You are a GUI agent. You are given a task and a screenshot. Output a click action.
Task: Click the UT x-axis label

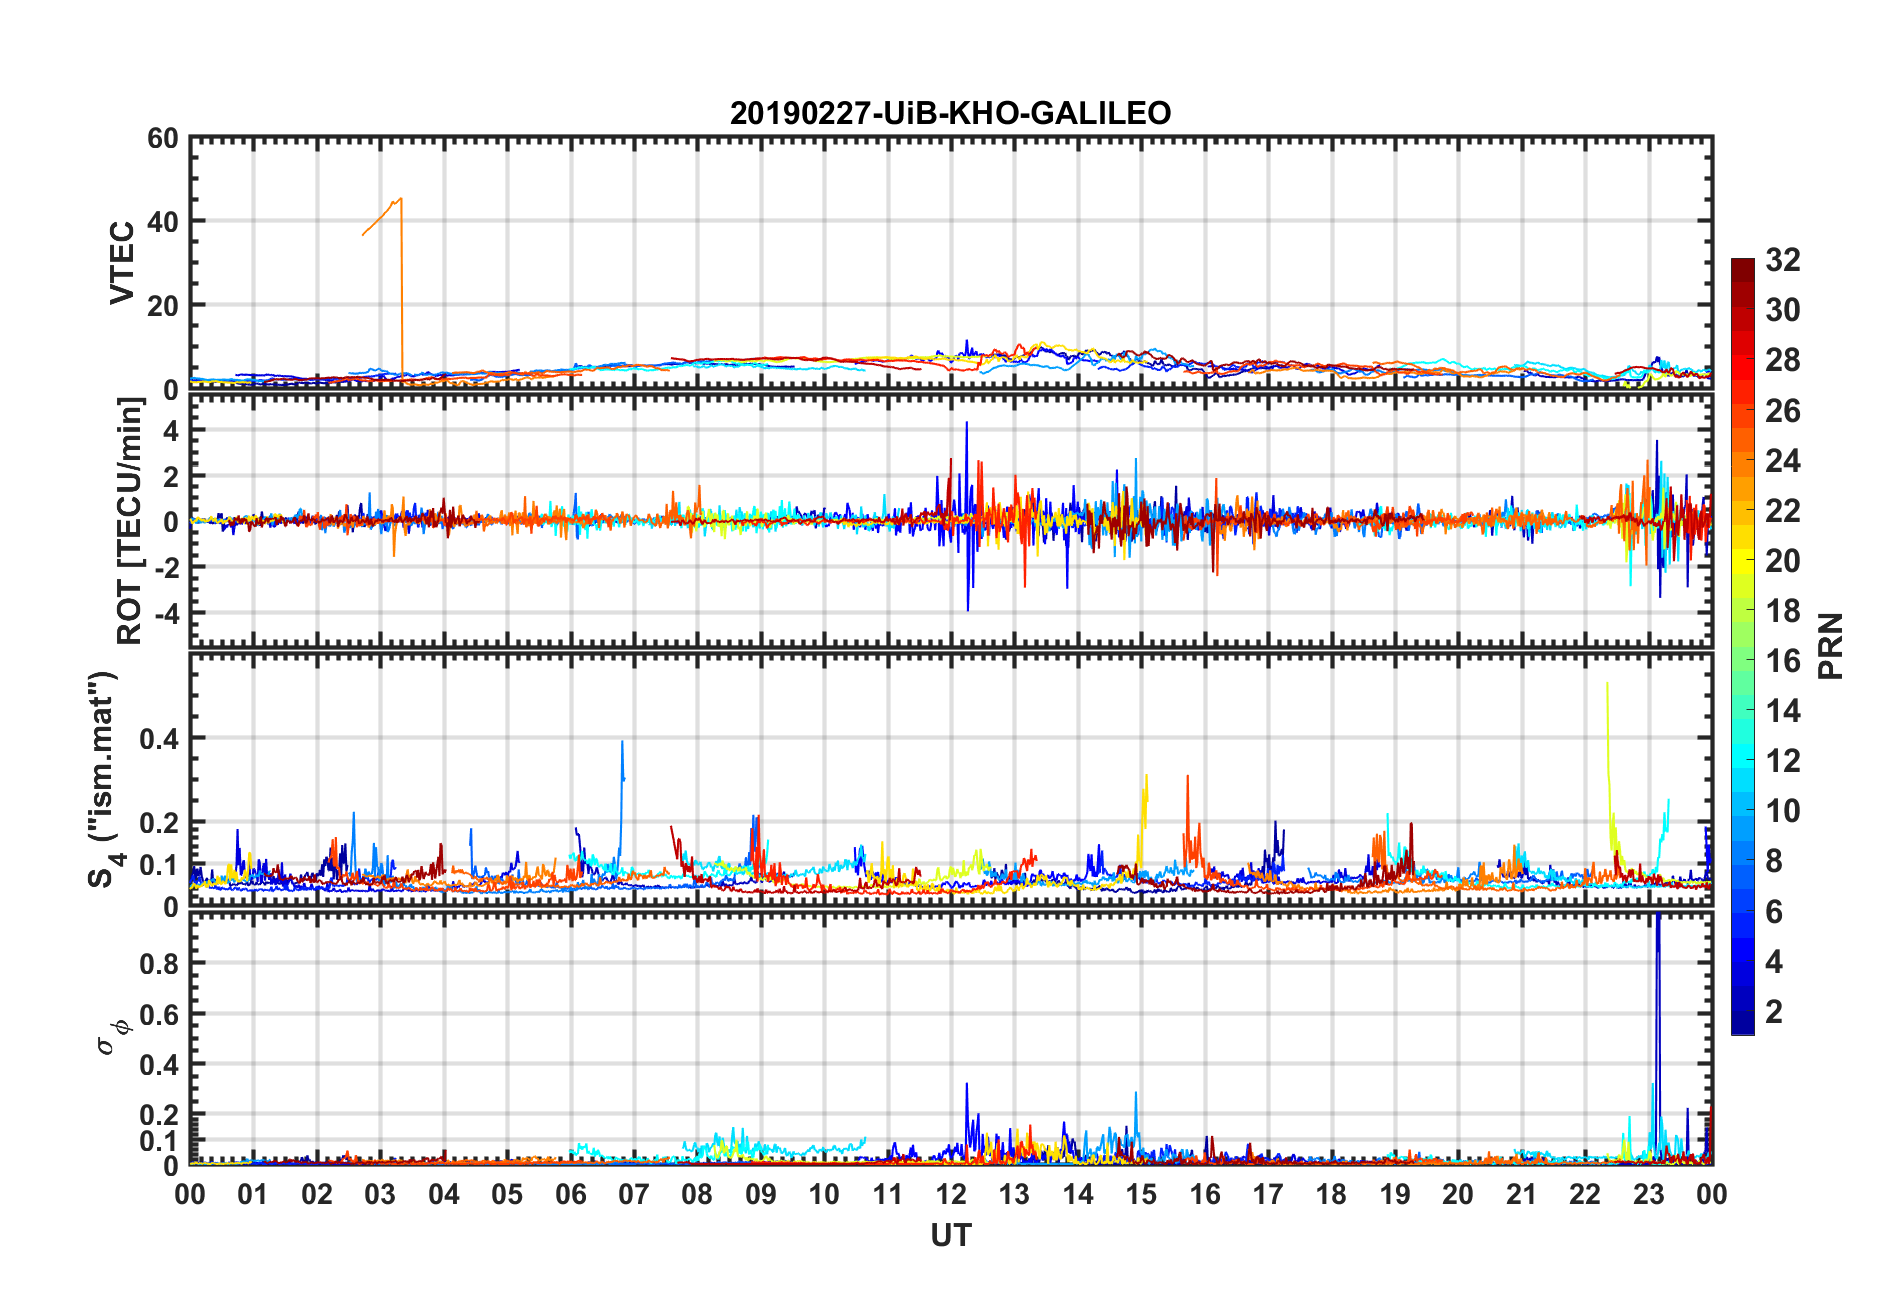[x=950, y=1236]
